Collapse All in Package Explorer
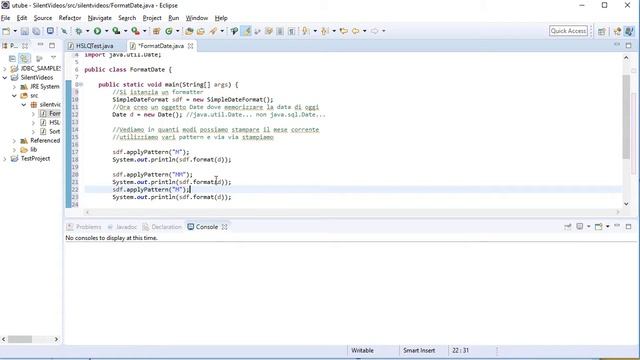The image size is (640, 360). [12, 58]
